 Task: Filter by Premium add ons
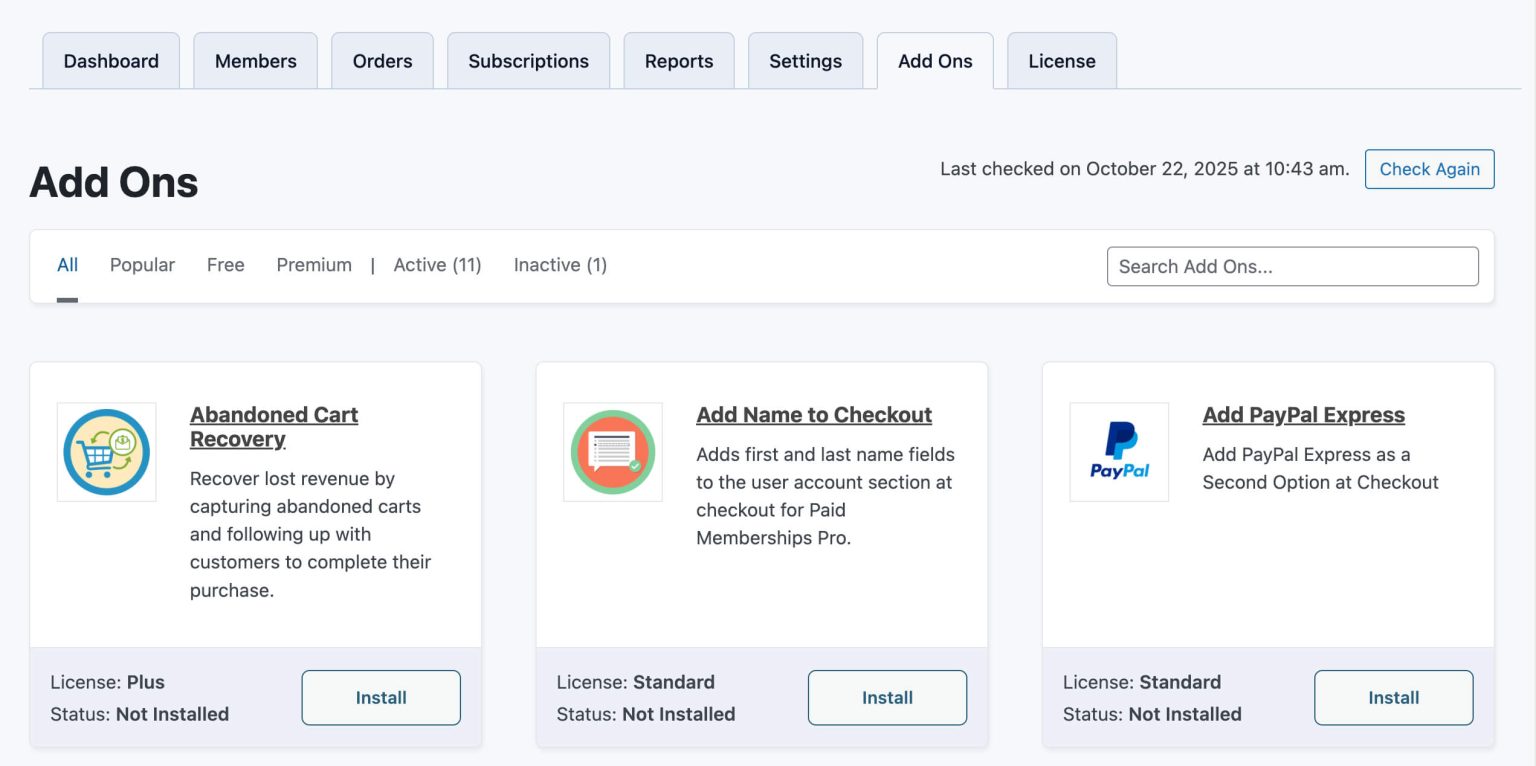tap(314, 265)
